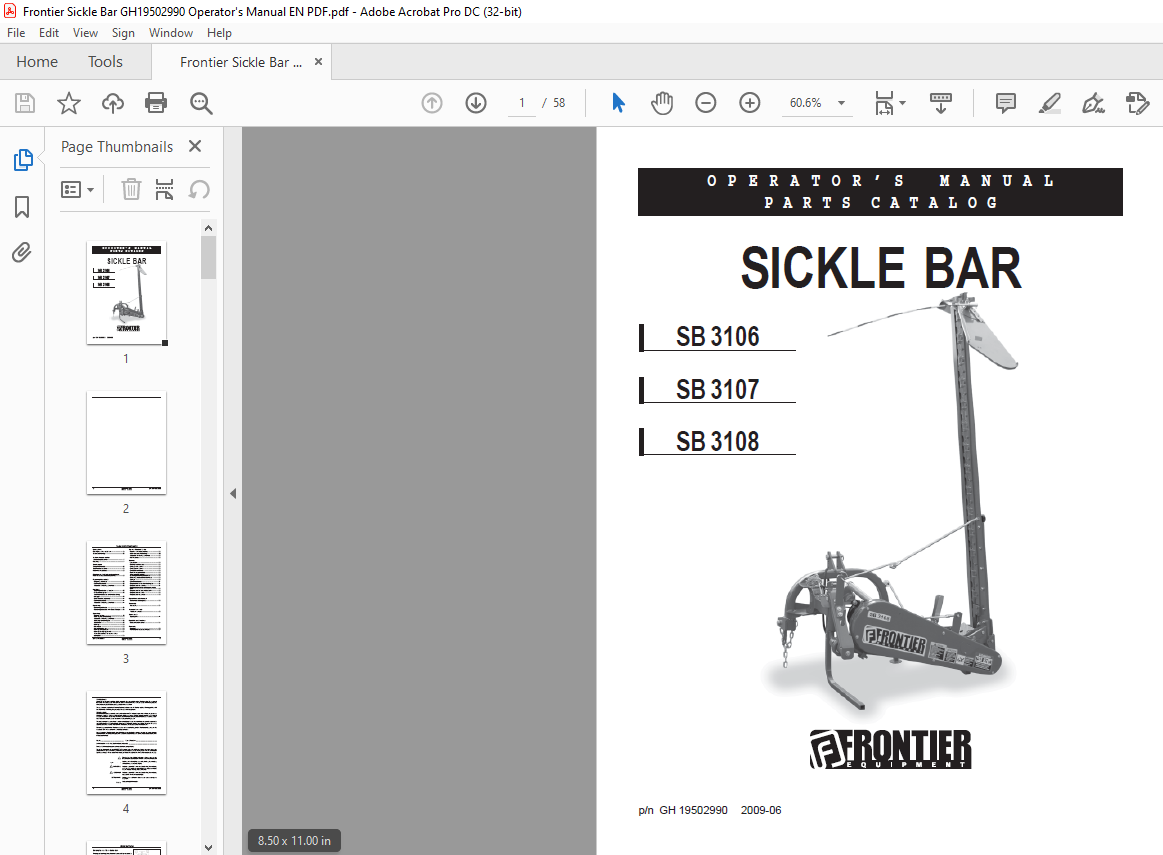Click the Insert pages thumbnail icon
1163x855 pixels.
(164, 190)
